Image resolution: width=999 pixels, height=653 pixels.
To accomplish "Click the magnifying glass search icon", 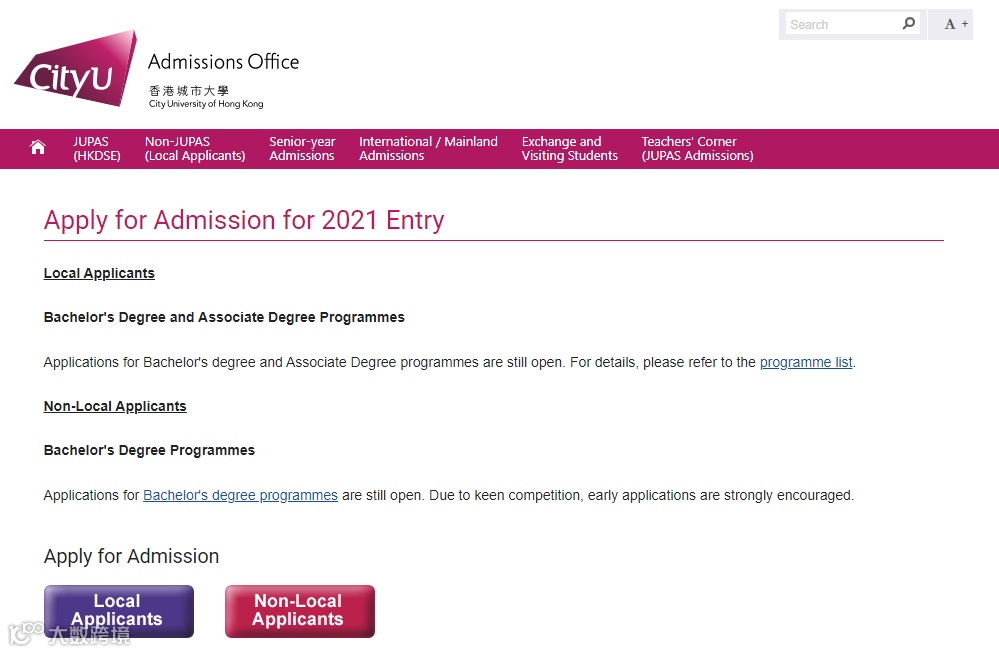I will 909,24.
